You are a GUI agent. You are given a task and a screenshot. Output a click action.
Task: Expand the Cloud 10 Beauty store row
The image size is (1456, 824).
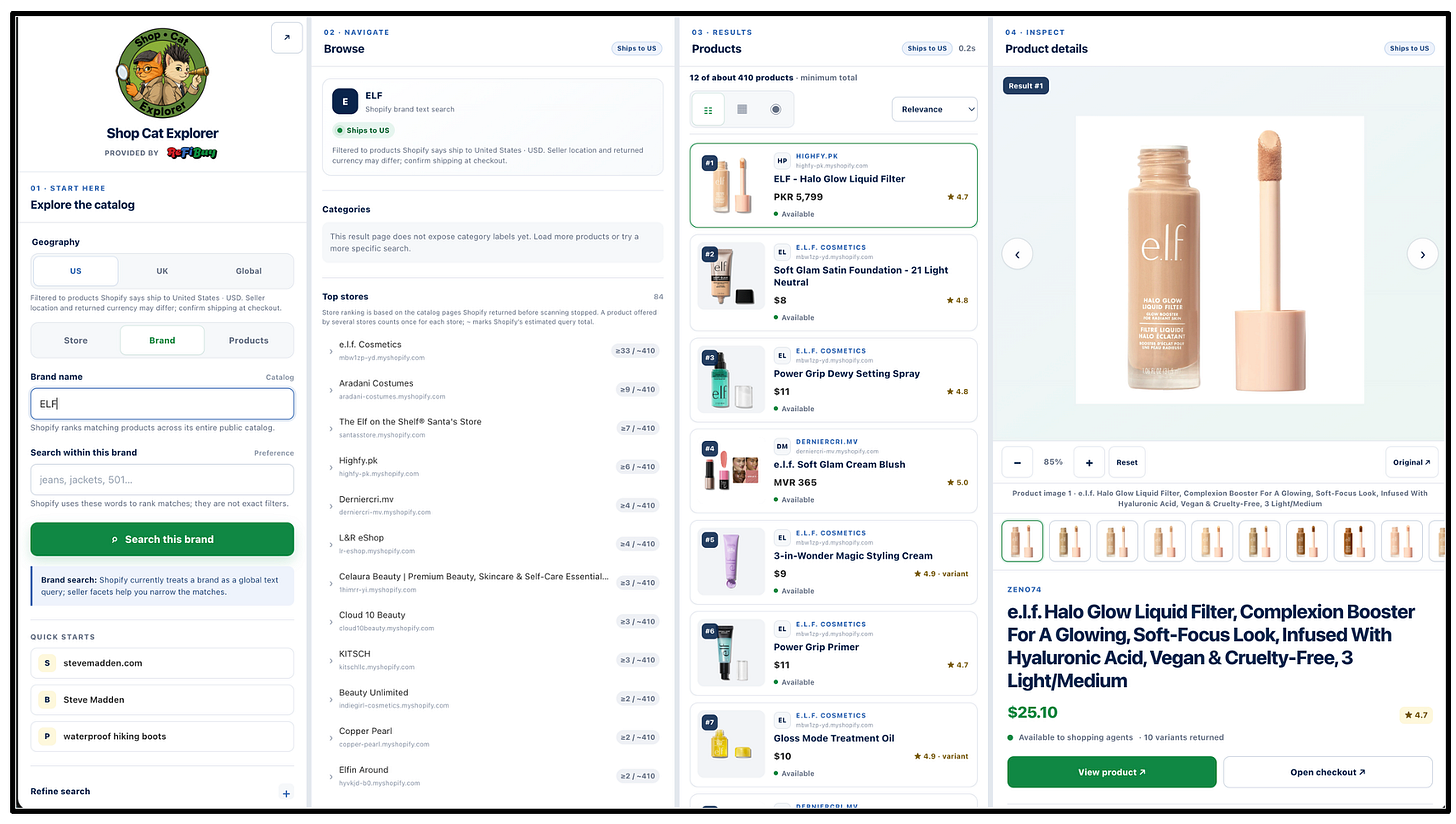click(493, 621)
